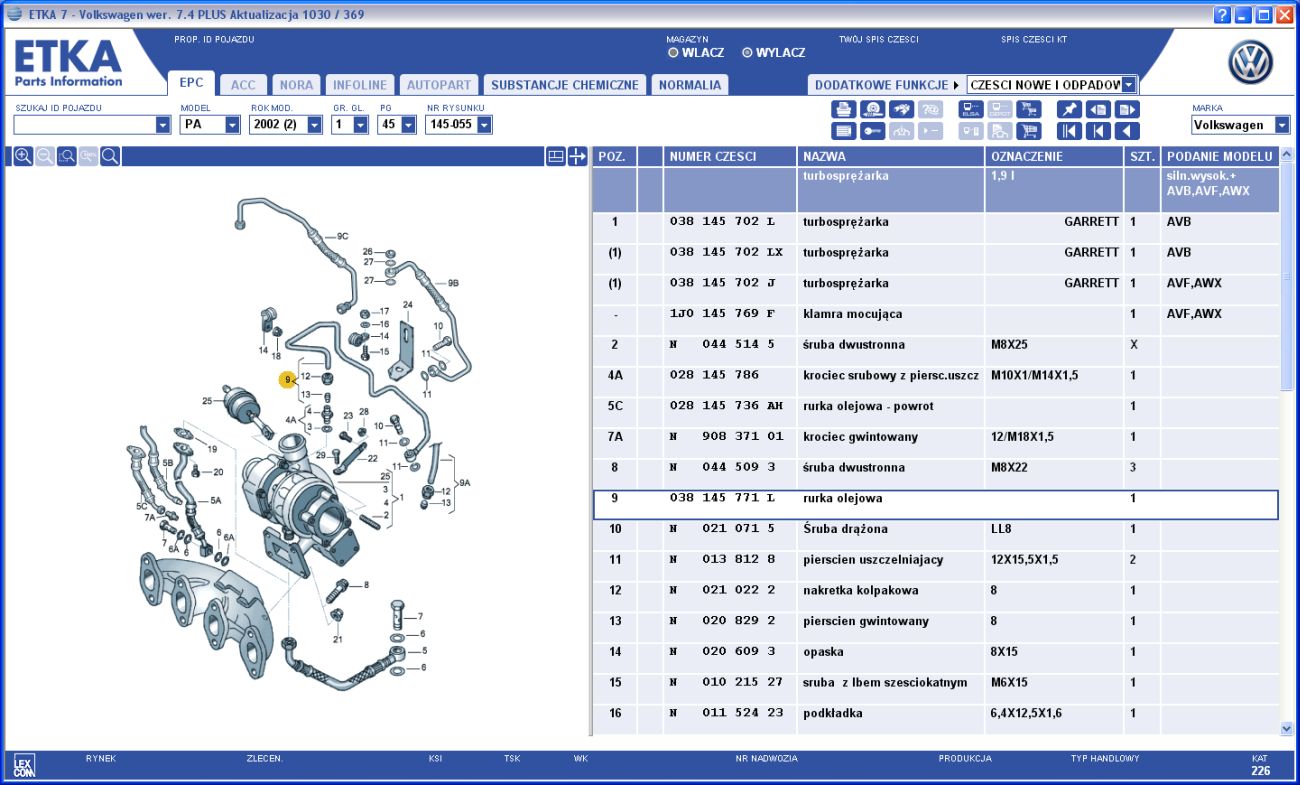Click the upper shopping carts icon
Viewport: 1300px width, 785px height.
pyautogui.click(x=1028, y=109)
